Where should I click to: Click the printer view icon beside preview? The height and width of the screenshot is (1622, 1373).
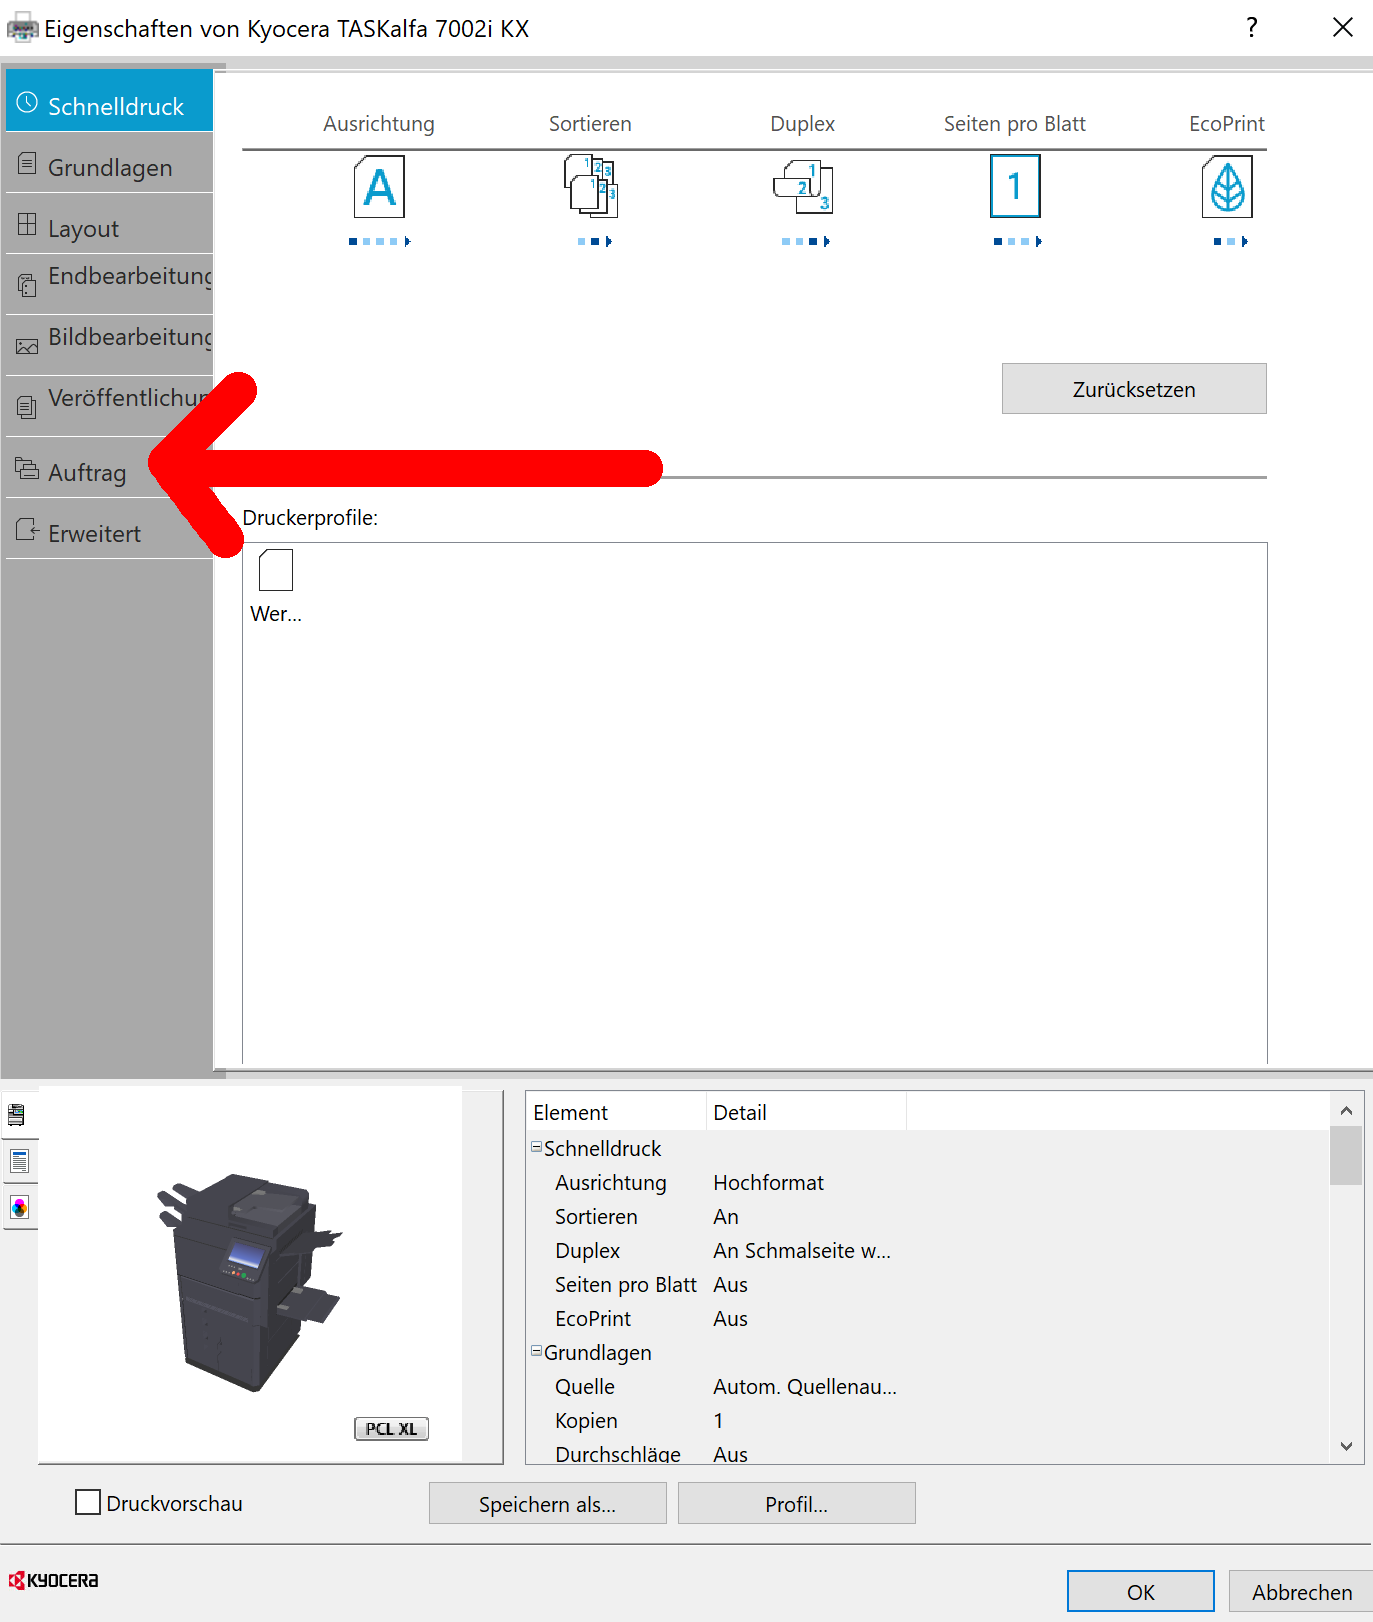tap(18, 1115)
